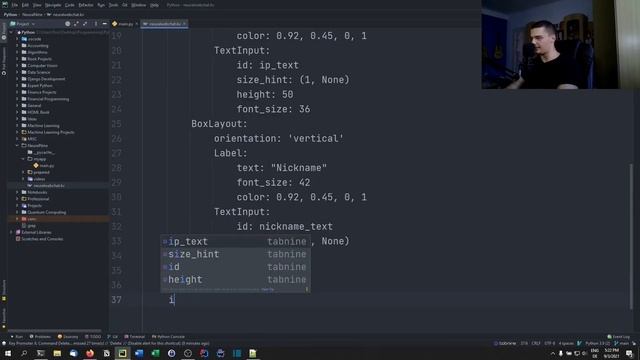The image size is (640, 360).
Task: Open the TODO tool window
Action: tap(93, 337)
